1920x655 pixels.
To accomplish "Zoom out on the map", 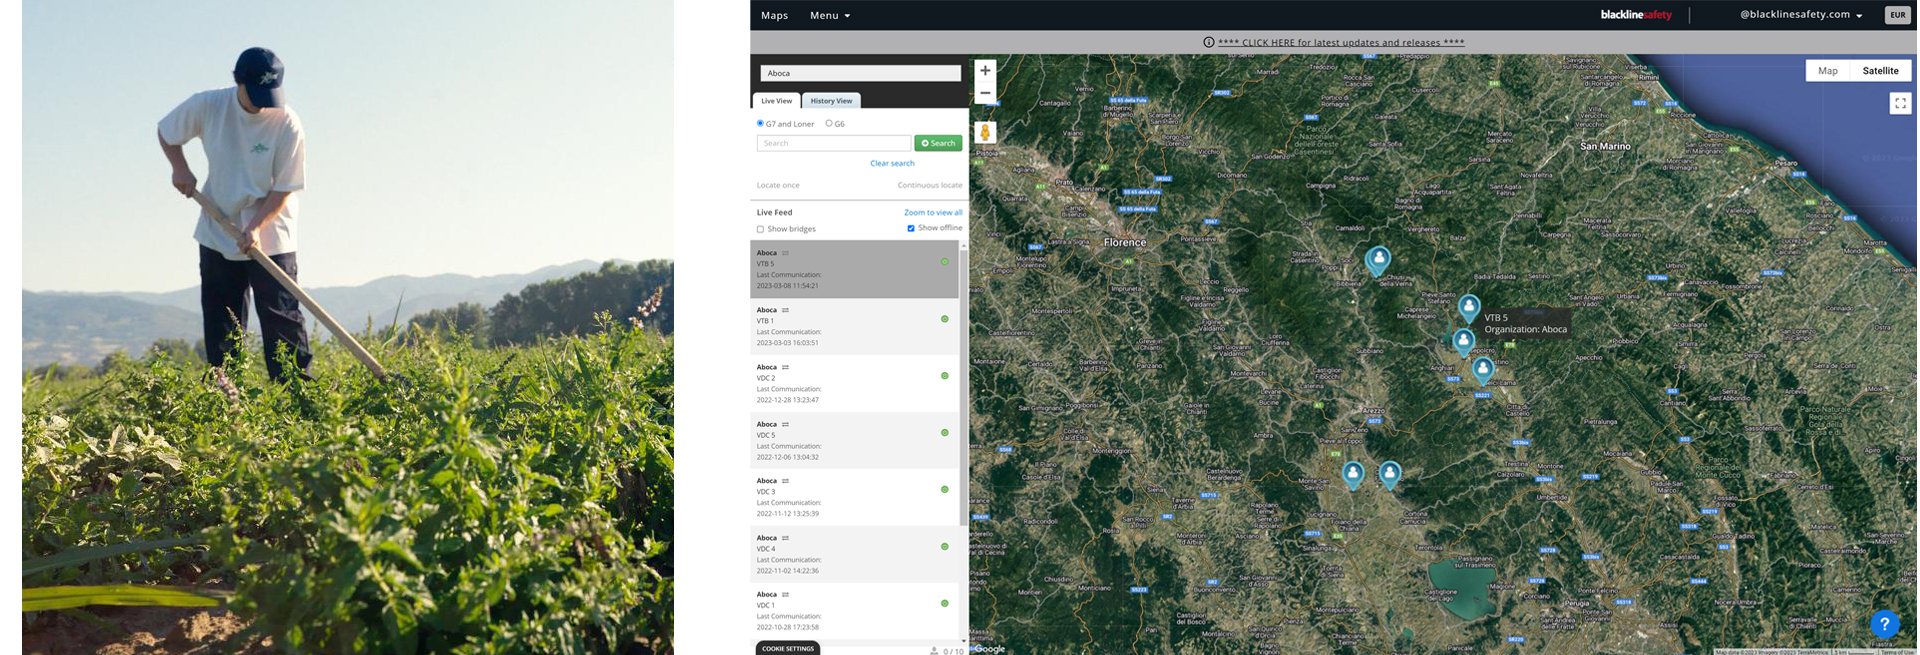I will [985, 93].
